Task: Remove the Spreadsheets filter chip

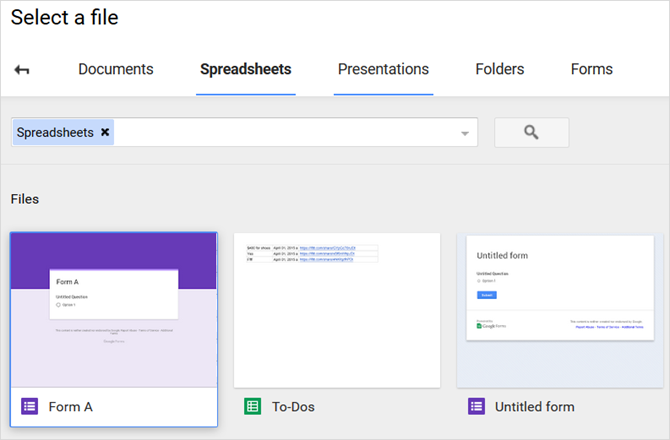Action: click(x=105, y=132)
